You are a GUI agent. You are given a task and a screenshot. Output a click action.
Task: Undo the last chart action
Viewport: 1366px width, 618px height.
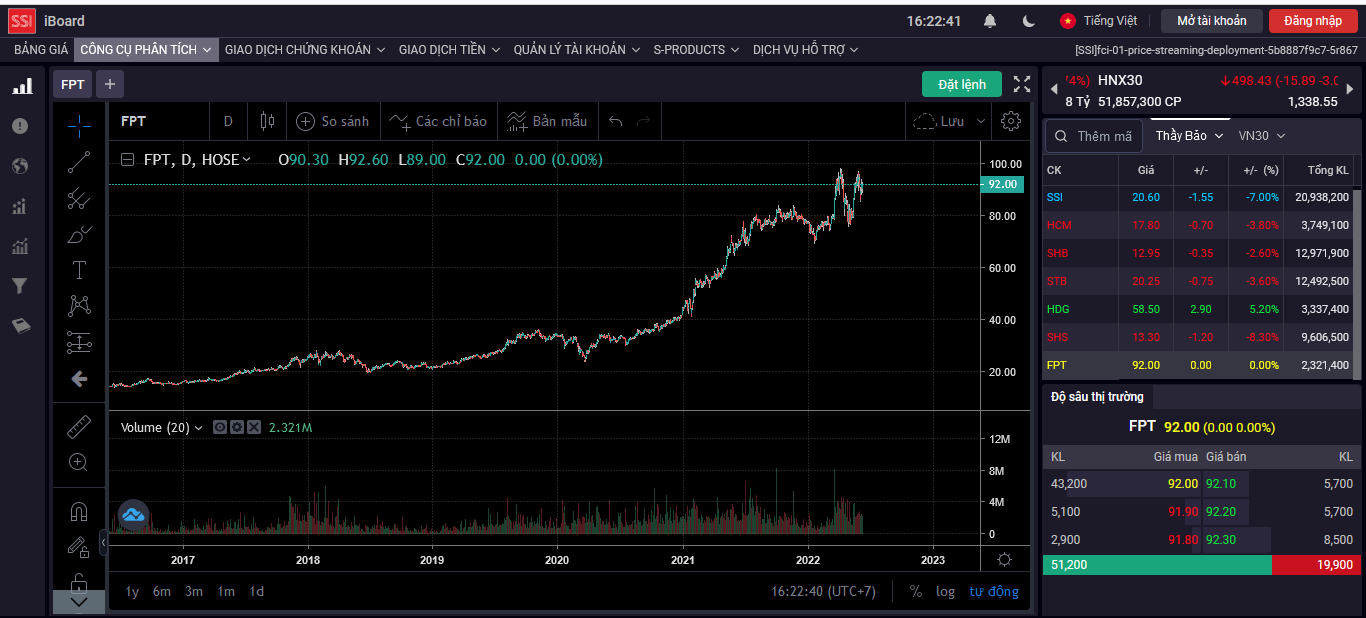pyautogui.click(x=616, y=121)
